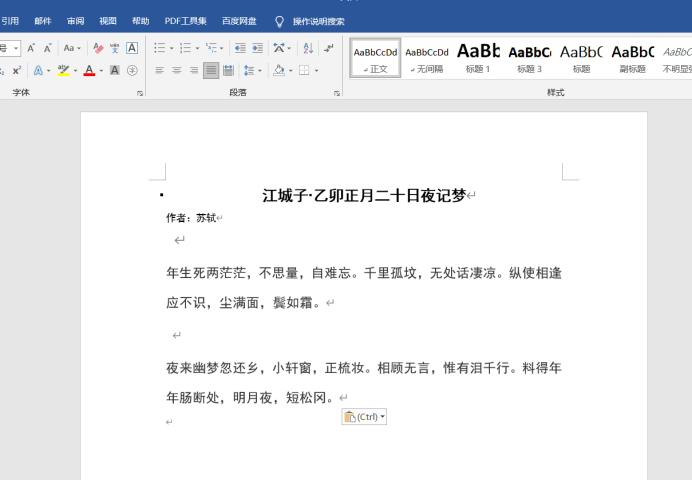
Task: Open the Text Effects dropdown arrow
Action: point(49,71)
